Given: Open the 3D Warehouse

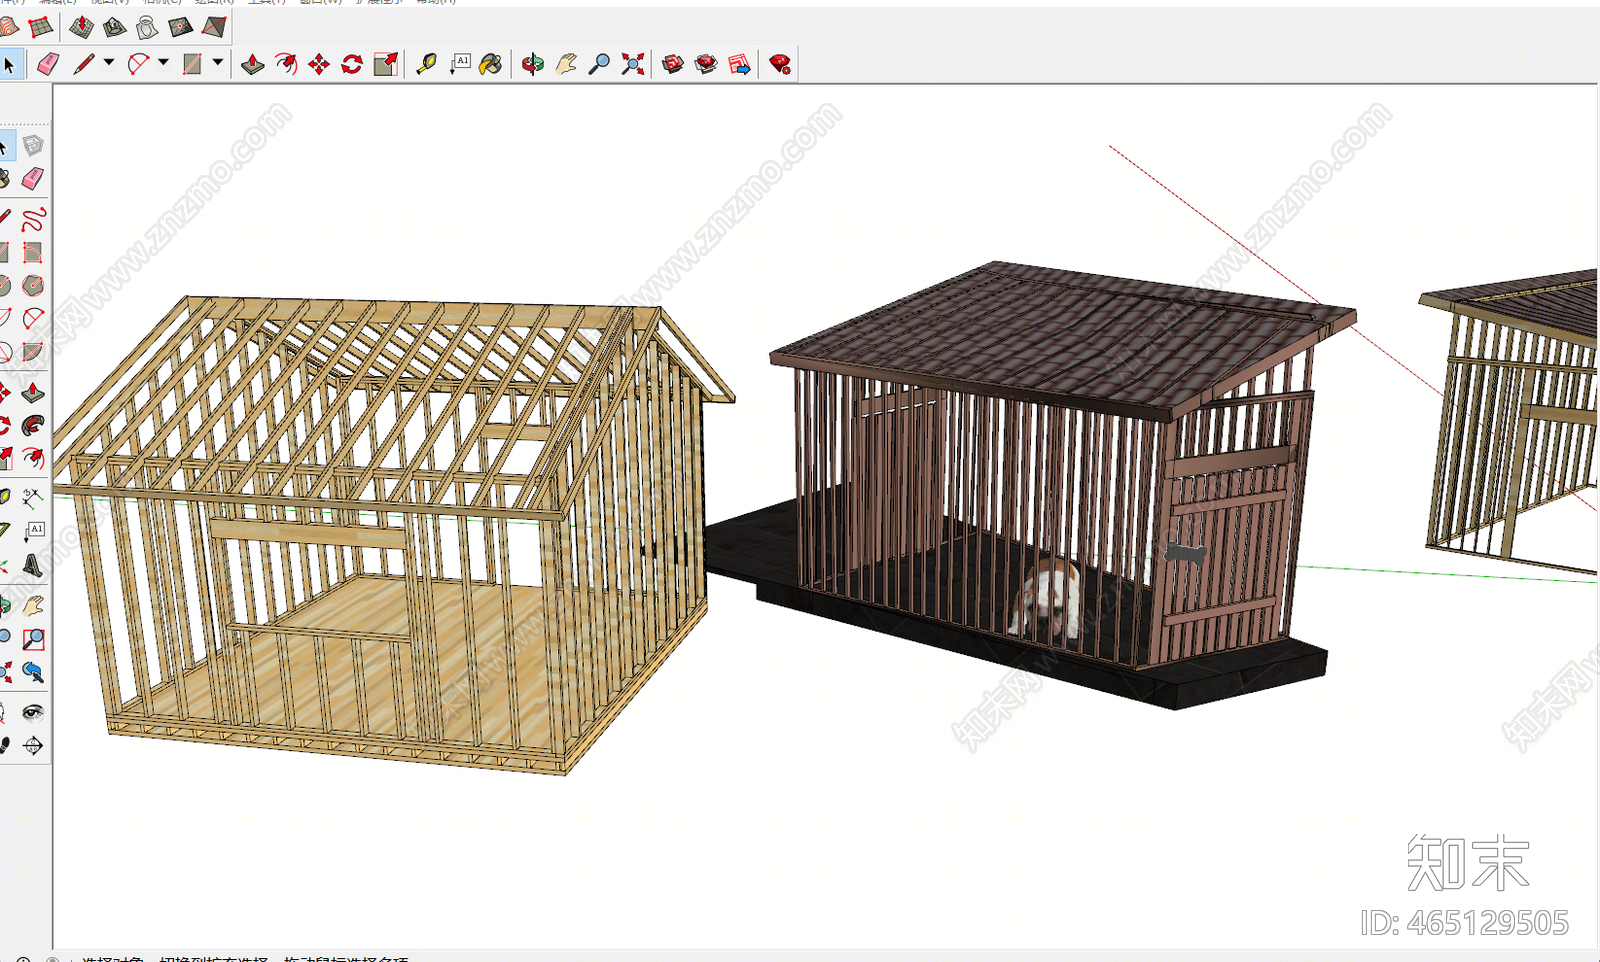Looking at the screenshot, I should 673,65.
